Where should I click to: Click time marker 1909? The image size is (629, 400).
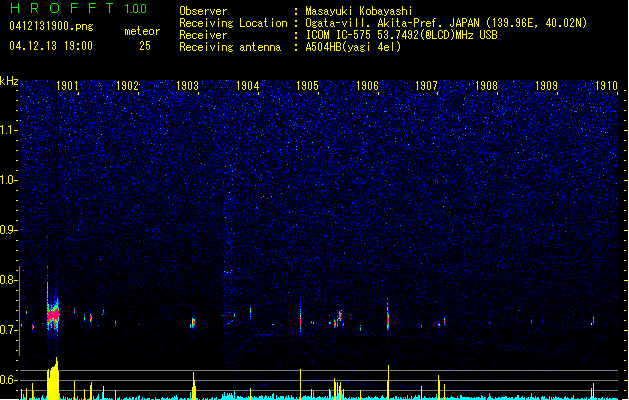pos(546,86)
